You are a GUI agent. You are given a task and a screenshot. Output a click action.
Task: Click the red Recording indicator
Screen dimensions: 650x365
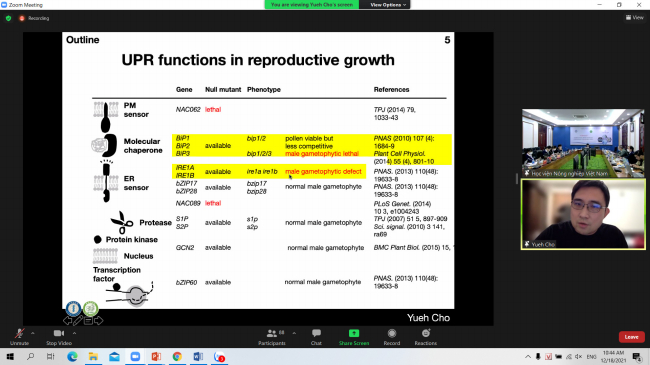tap(34, 18)
